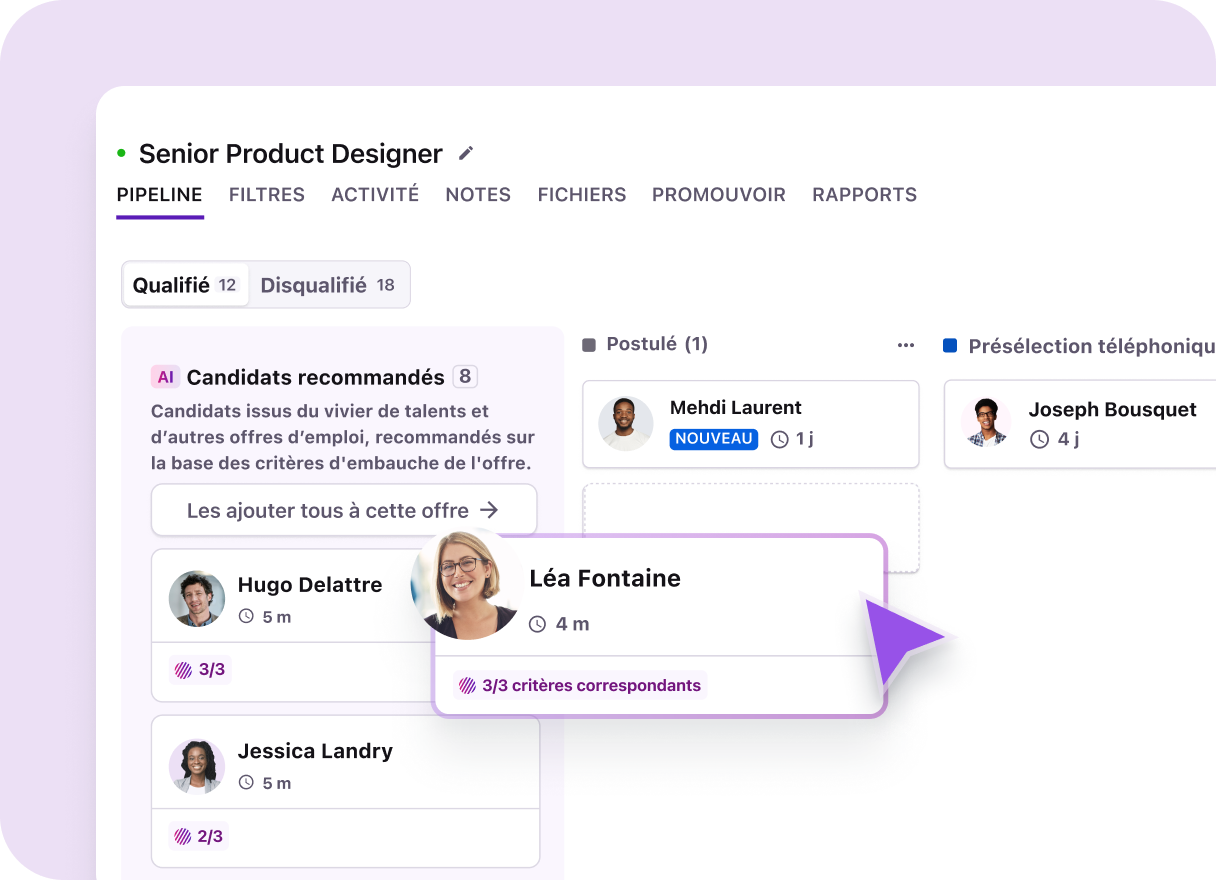Click the Postulé (1) column header
This screenshot has height=880, width=1216.
click(657, 344)
